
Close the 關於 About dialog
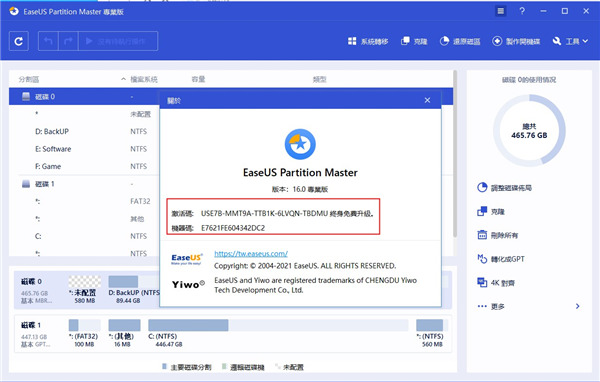coord(427,100)
